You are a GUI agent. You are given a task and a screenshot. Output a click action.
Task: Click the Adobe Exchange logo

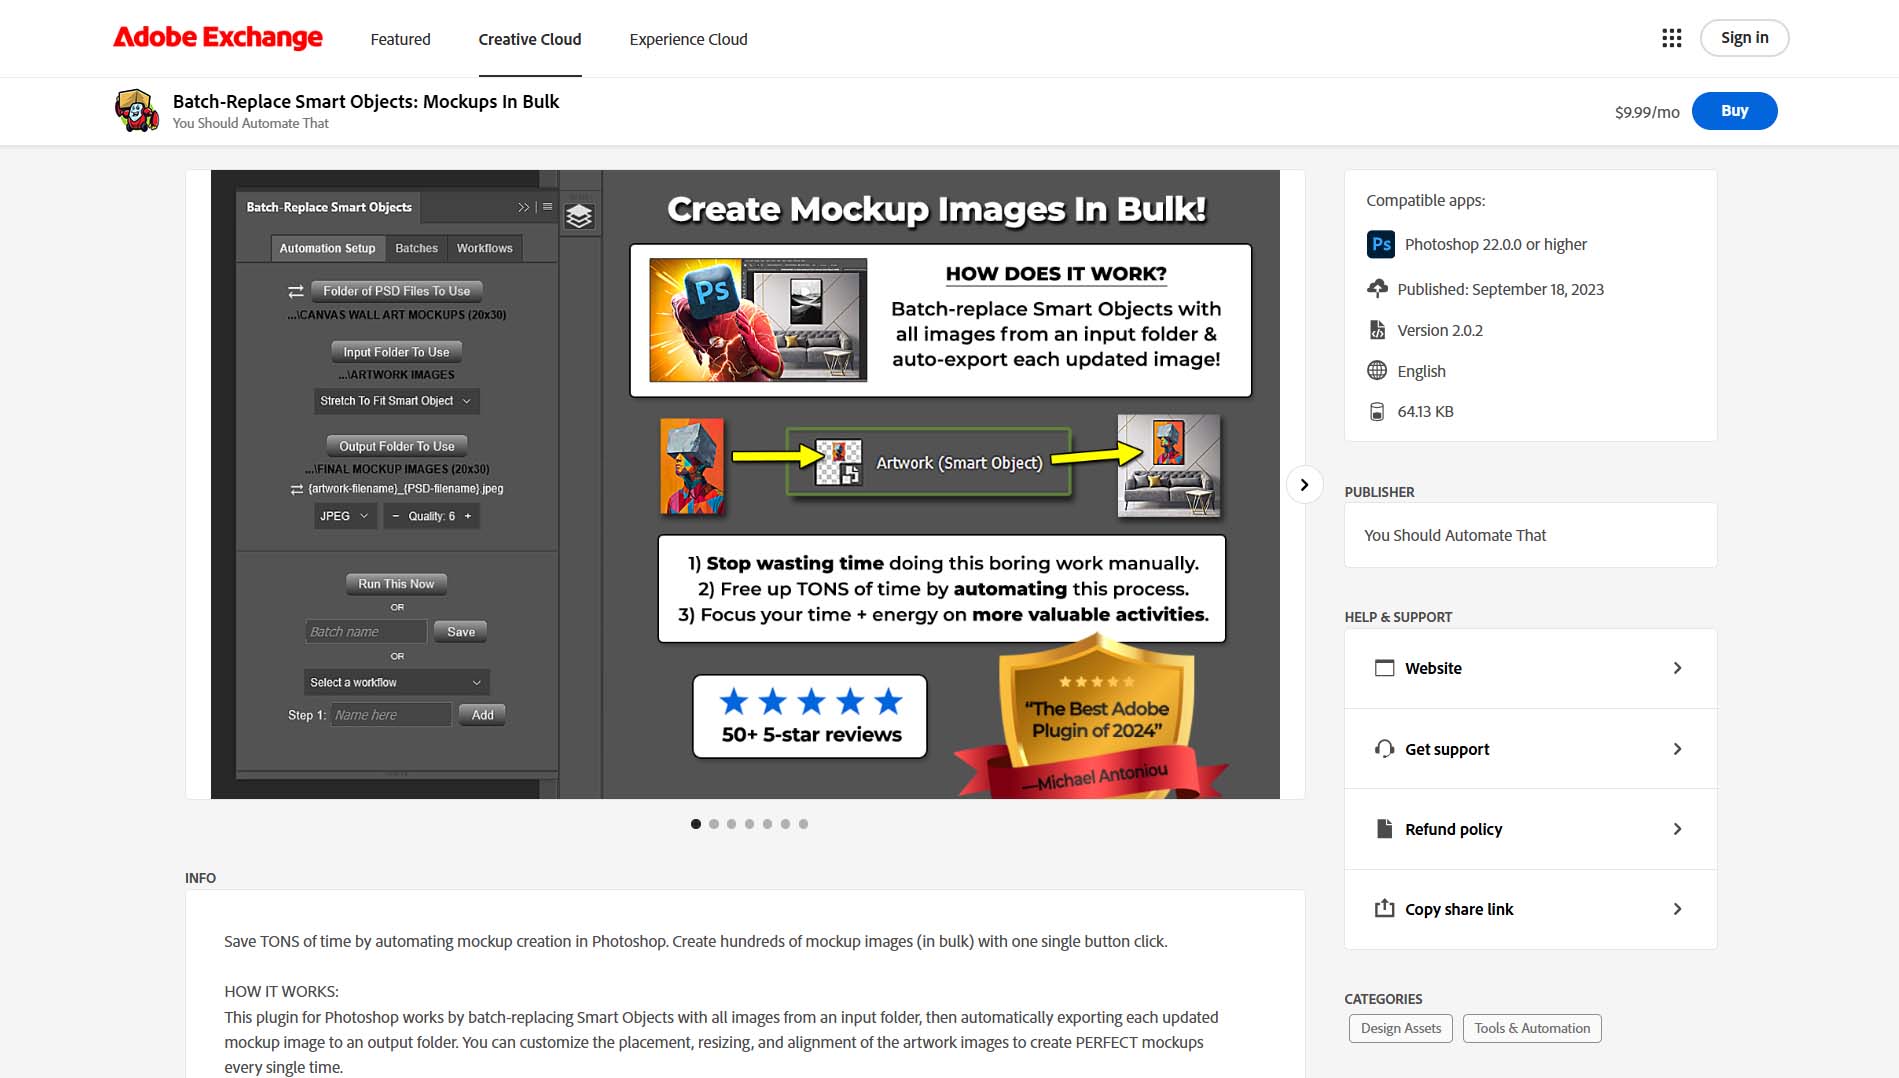tap(217, 37)
